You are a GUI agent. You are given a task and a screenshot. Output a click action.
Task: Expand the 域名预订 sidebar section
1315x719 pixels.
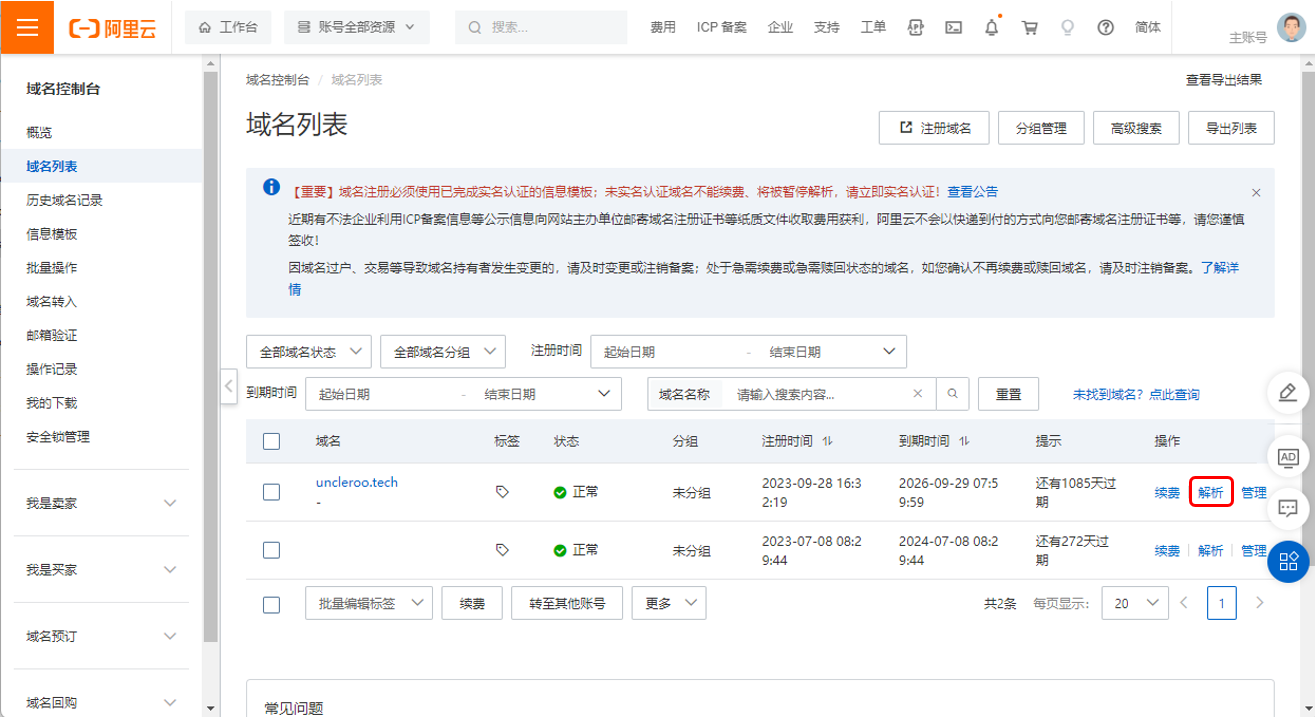point(102,636)
